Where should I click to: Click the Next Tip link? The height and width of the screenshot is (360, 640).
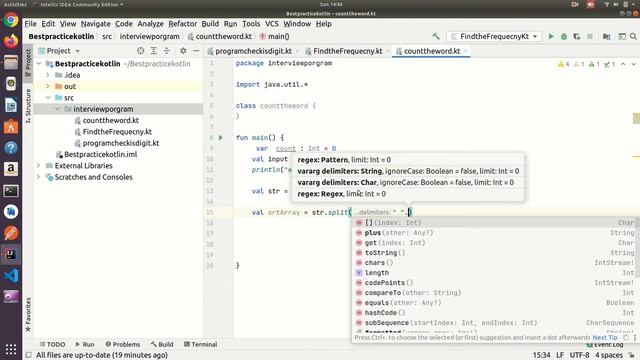click(x=604, y=338)
